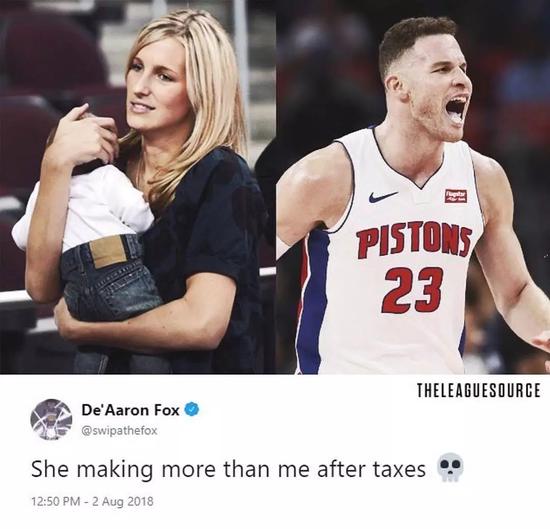
Task: Click the 2 Aug 2018 date
Action: point(123,501)
